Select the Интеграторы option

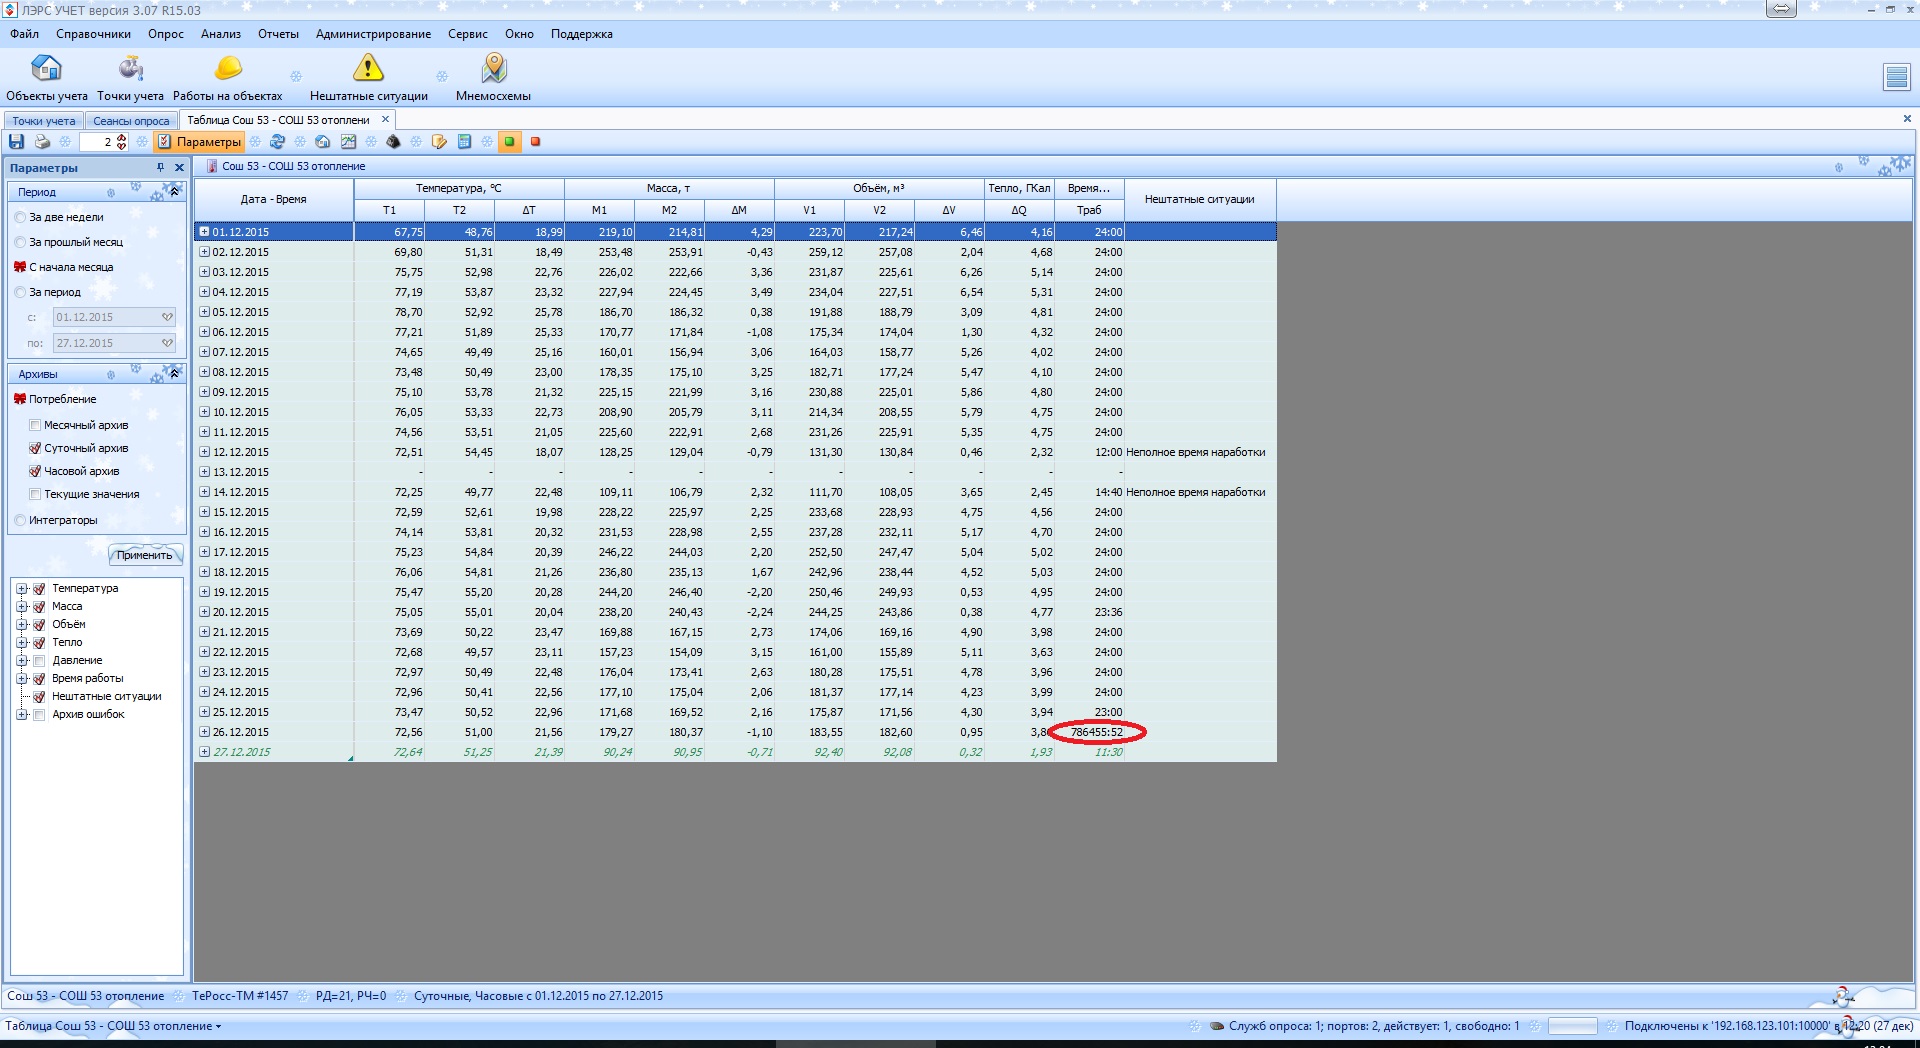(20, 520)
